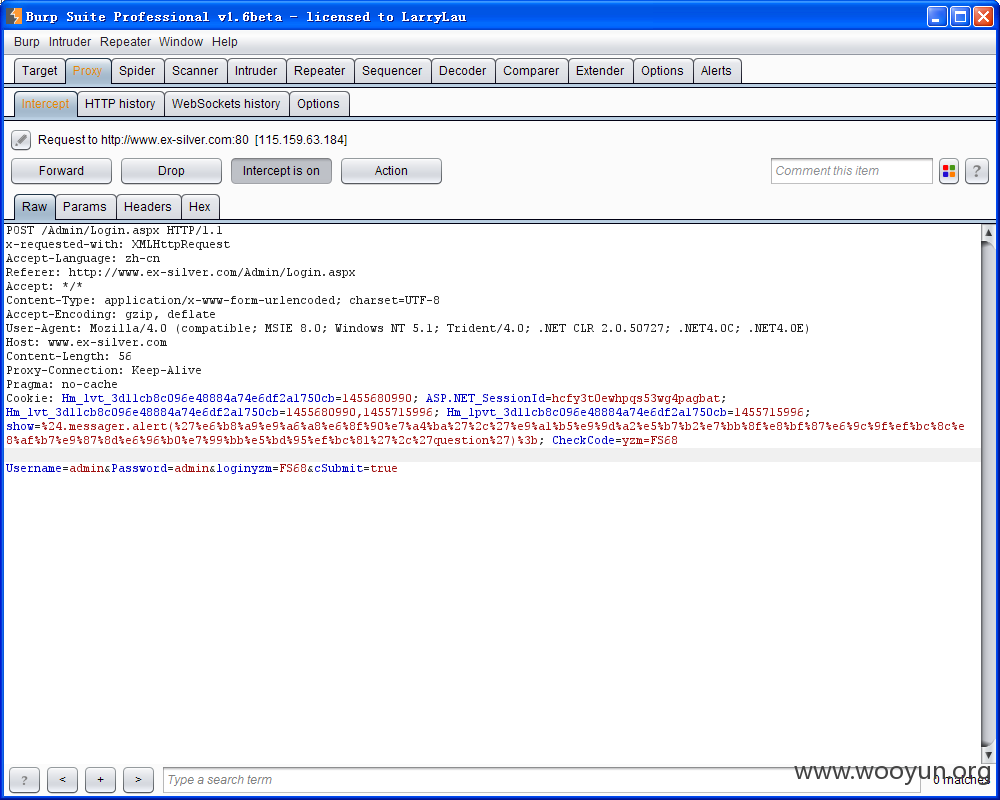Click the Username=admin parameter in request body
1000x800 pixels.
coord(55,468)
